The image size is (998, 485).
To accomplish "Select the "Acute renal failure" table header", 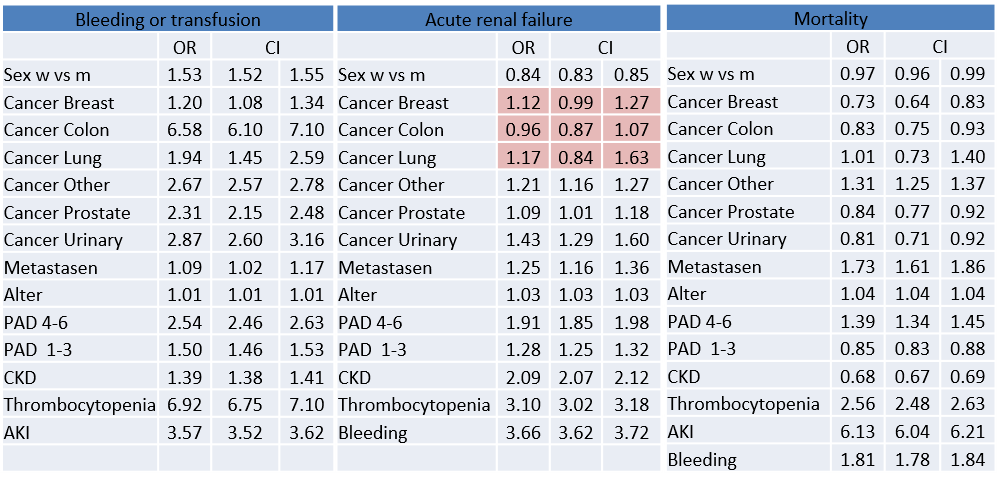I will [x=499, y=19].
